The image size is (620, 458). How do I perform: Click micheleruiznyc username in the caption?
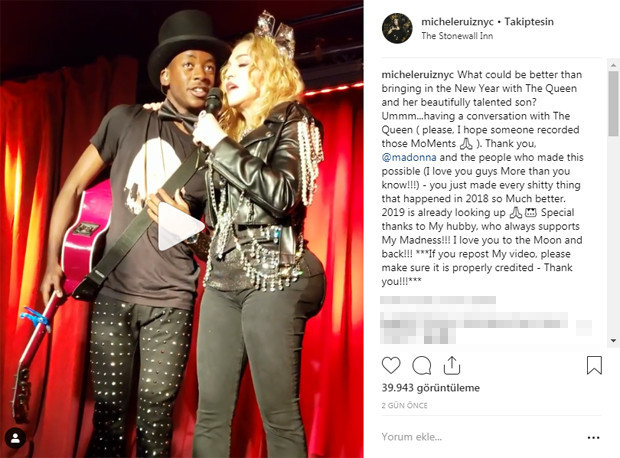(x=418, y=75)
